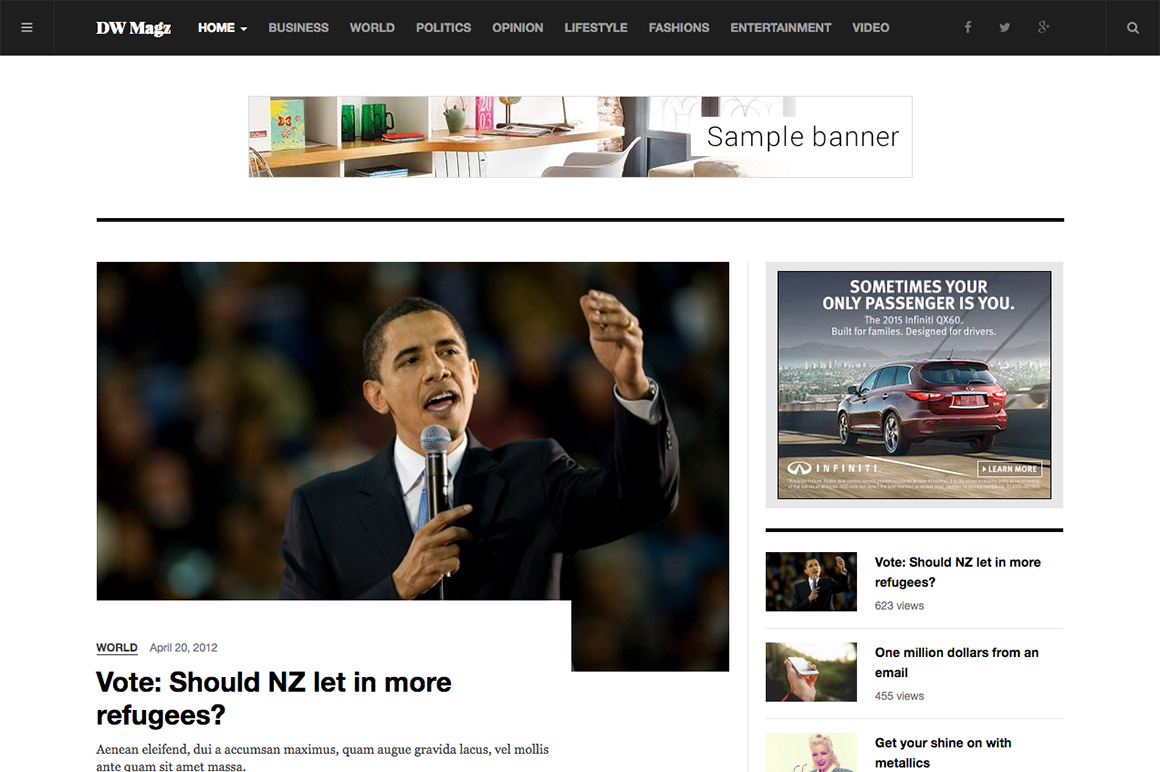
Task: Open headline 'Vote: Should NZ let in more refugees?' main article
Action: coord(274,698)
